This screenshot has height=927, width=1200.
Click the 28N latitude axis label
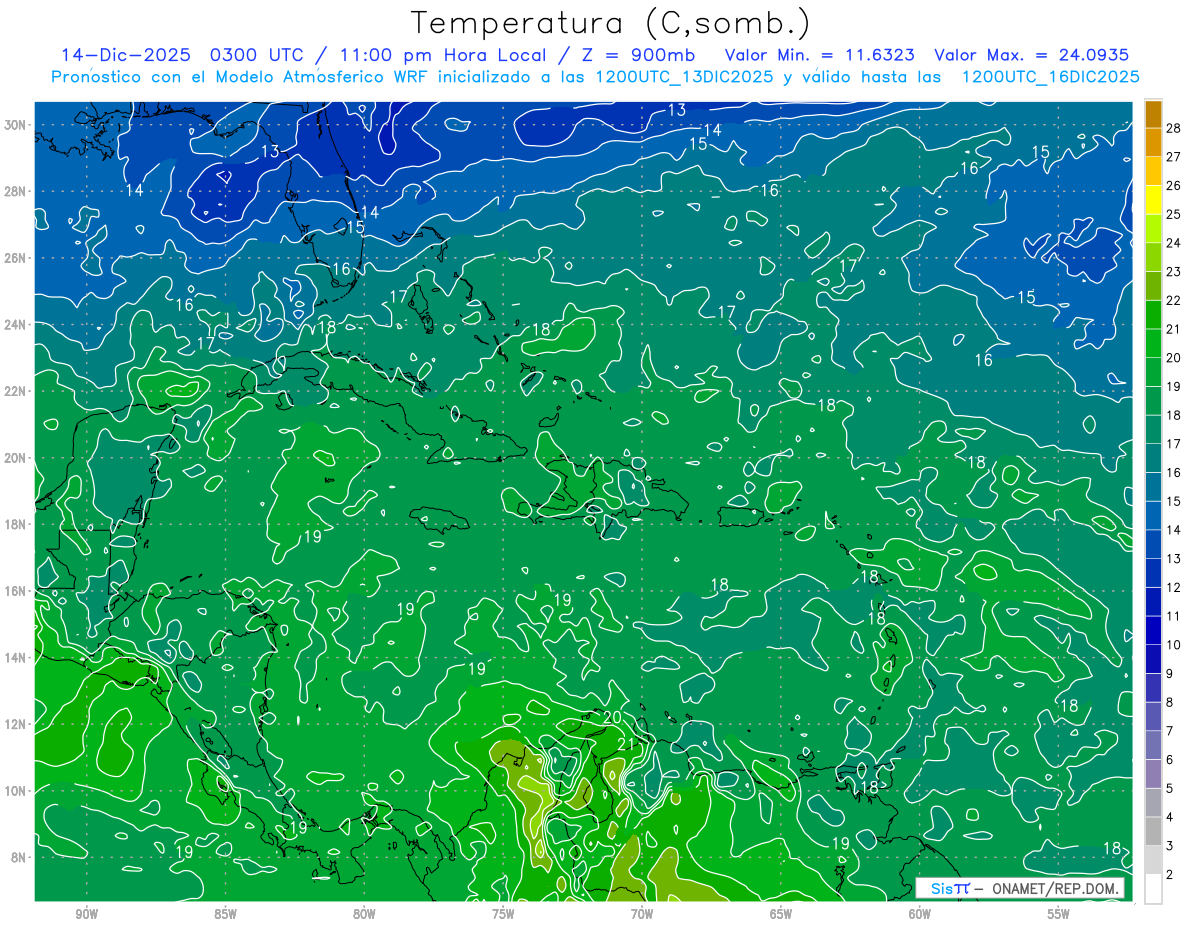[x=17, y=191]
